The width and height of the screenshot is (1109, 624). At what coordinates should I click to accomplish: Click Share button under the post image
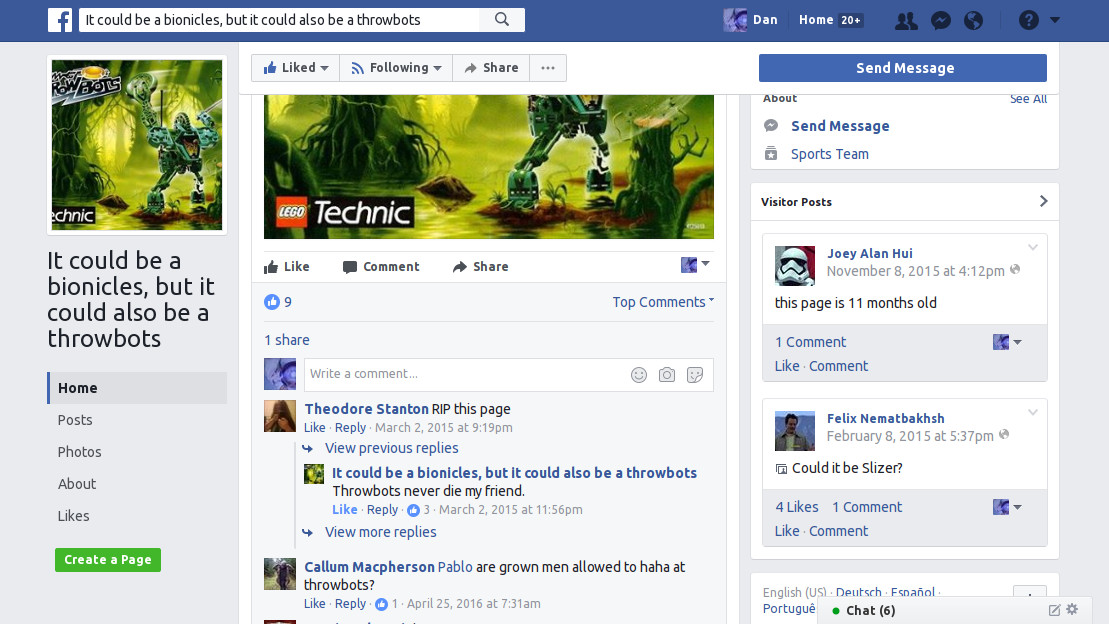click(481, 267)
